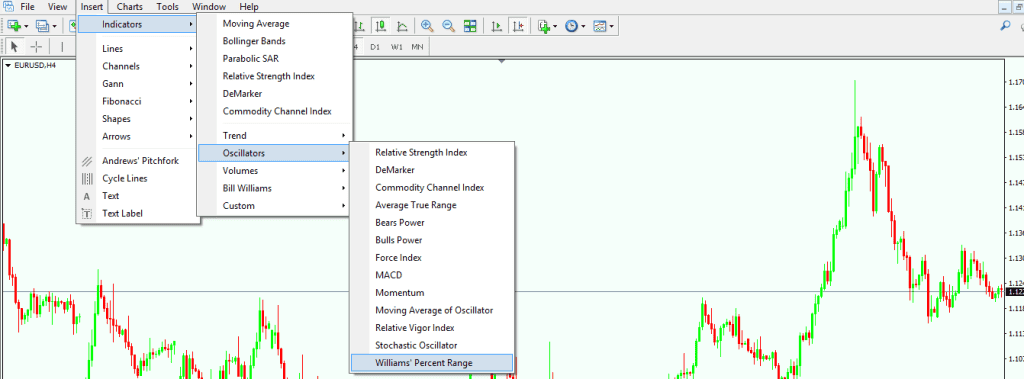The image size is (1024, 379).
Task: Toggle Auto Scroll chart button
Action: coord(497,26)
